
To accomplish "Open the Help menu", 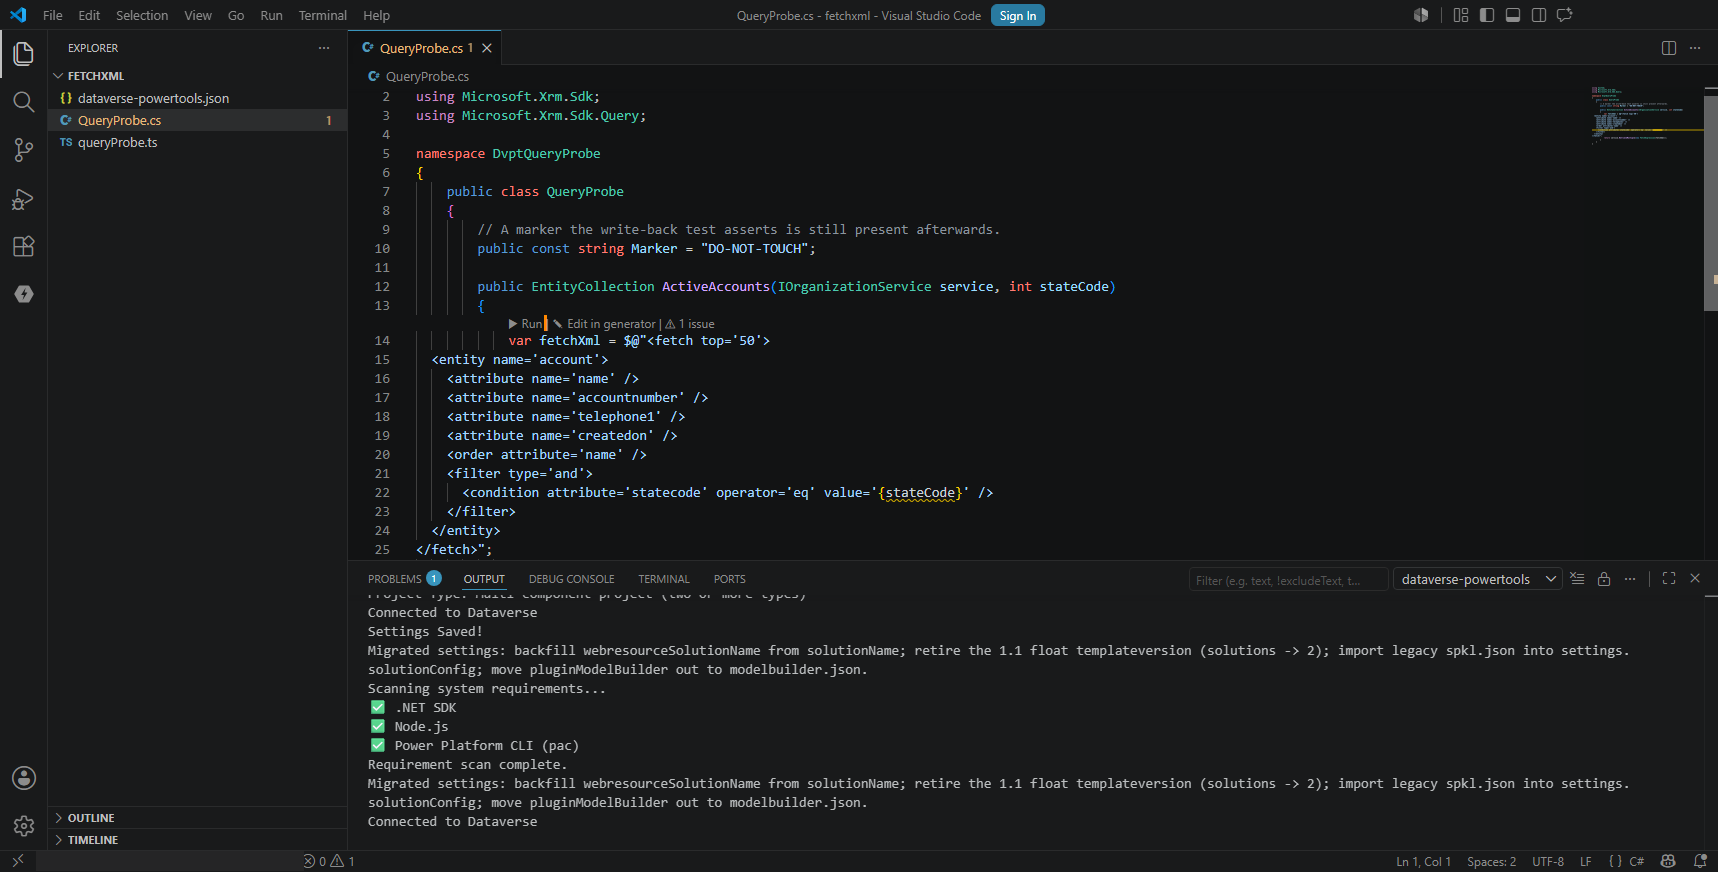I will 376,15.
